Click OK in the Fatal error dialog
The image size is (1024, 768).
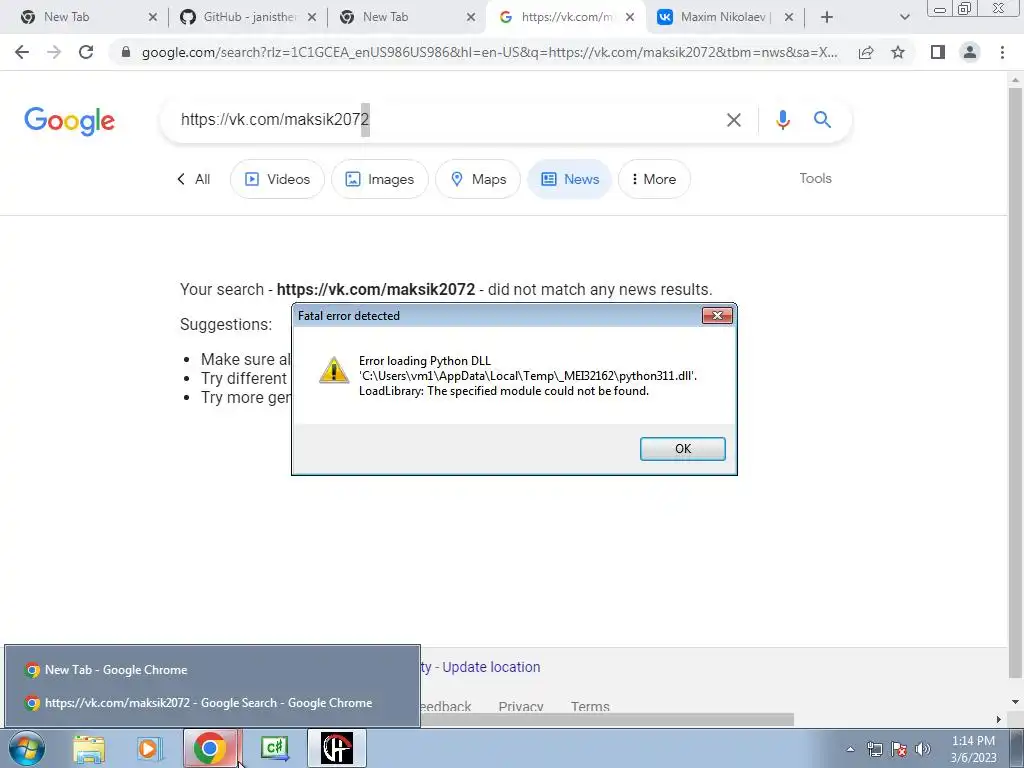[682, 449]
